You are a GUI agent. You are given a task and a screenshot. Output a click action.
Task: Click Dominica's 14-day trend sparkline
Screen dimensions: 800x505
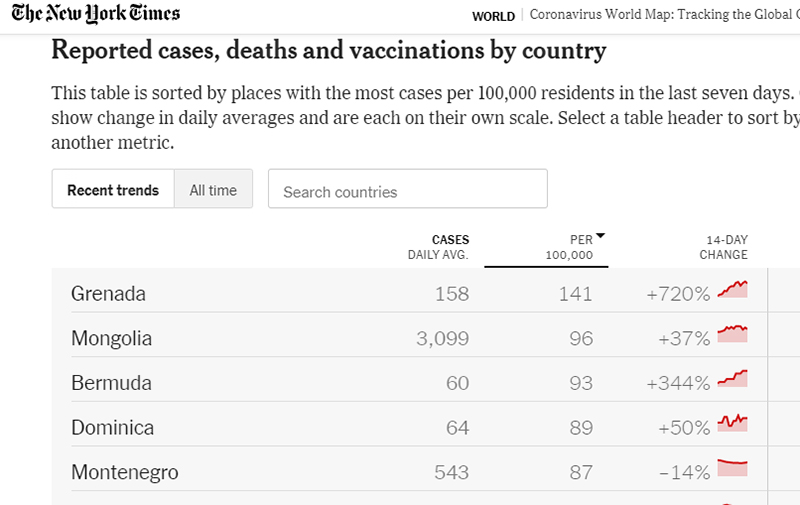coord(734,424)
